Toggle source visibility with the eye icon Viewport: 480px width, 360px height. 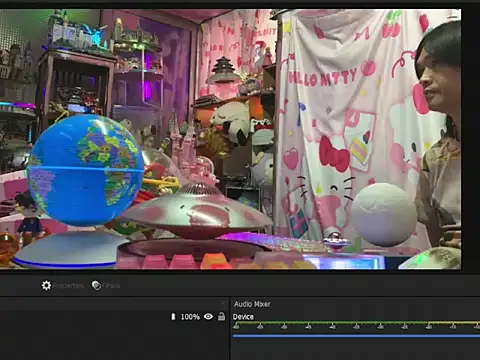pos(208,316)
